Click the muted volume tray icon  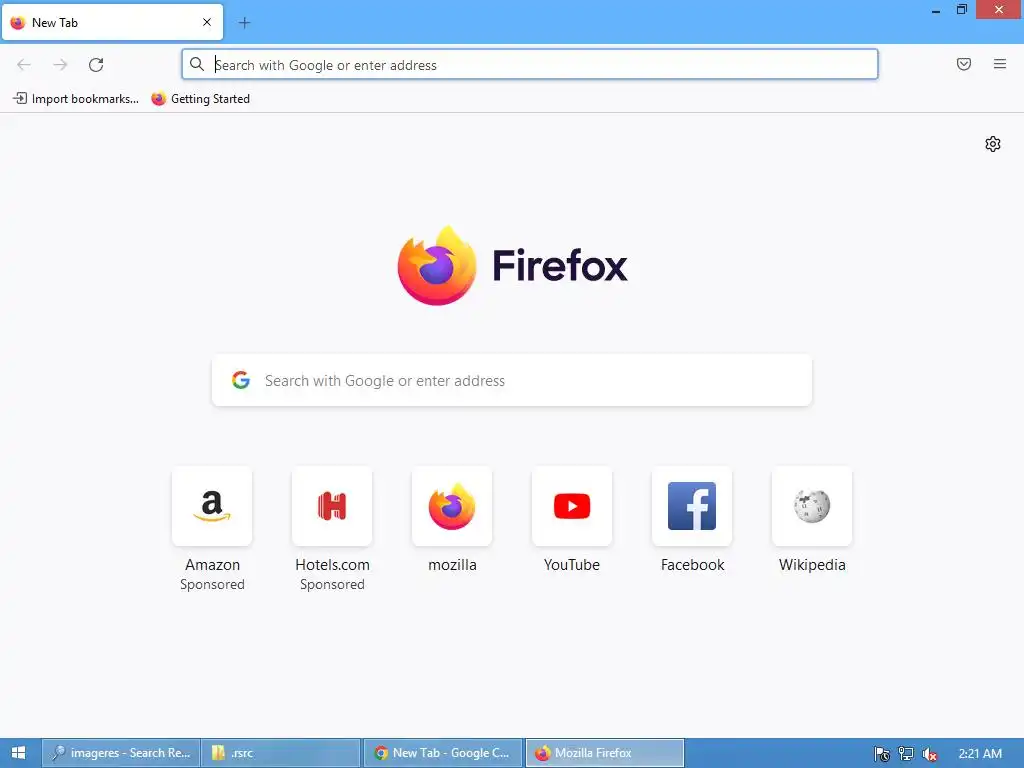[930, 754]
